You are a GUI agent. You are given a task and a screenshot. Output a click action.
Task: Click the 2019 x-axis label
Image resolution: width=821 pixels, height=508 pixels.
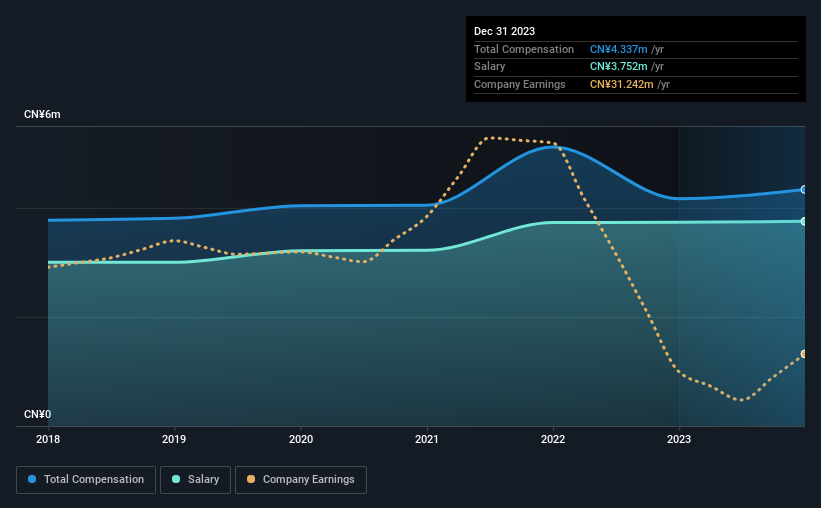[x=174, y=439]
